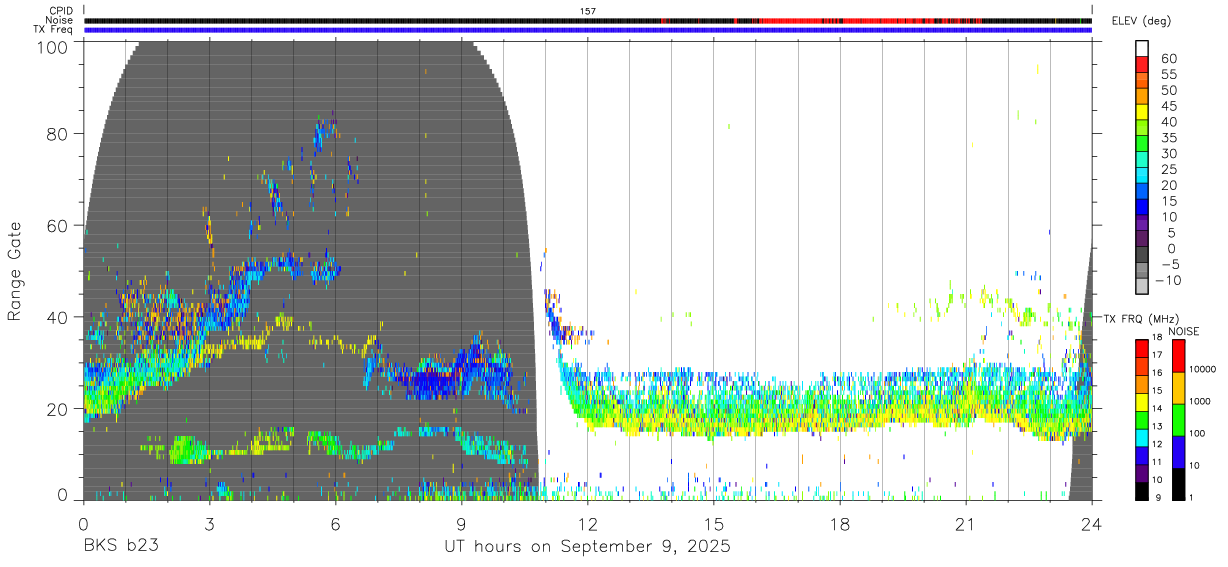This screenshot has height=567, width=1228.
Task: Click the ELEV (deg) colorbar title
Action: click(1141, 20)
